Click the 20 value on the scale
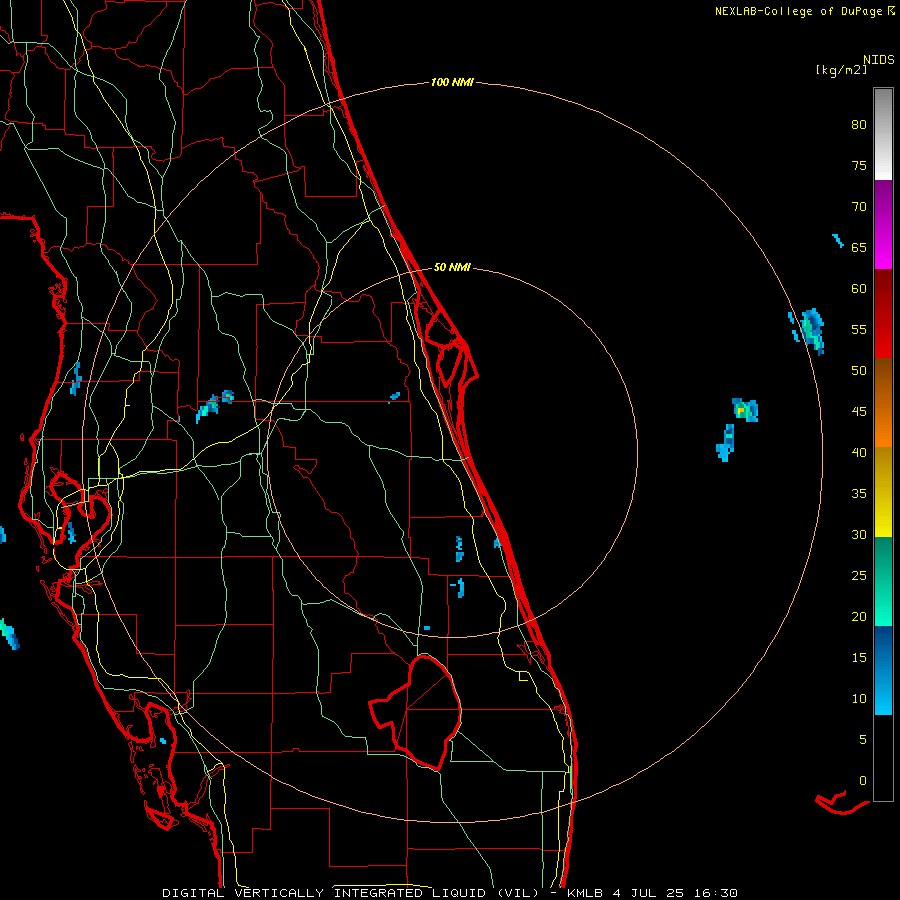Screen dimensions: 900x900 [x=859, y=616]
